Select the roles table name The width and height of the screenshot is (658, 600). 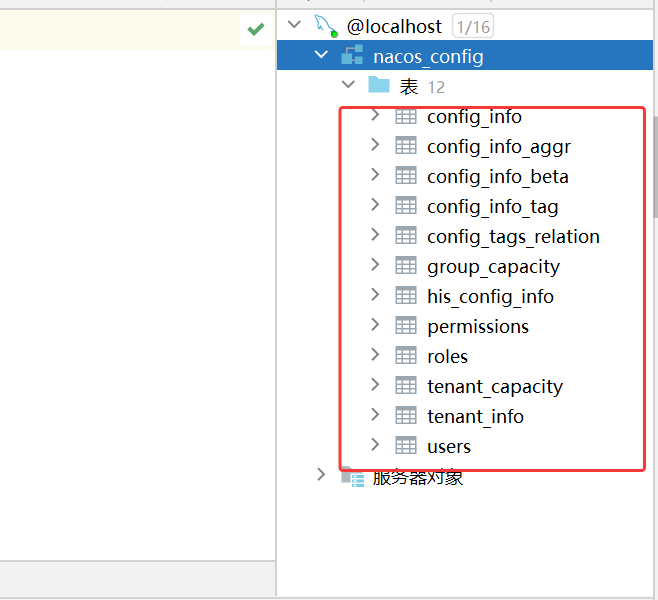click(447, 357)
